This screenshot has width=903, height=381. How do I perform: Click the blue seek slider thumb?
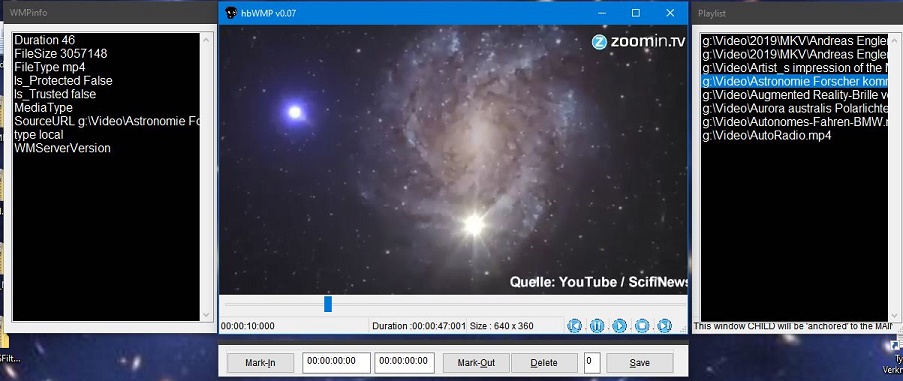coord(328,304)
